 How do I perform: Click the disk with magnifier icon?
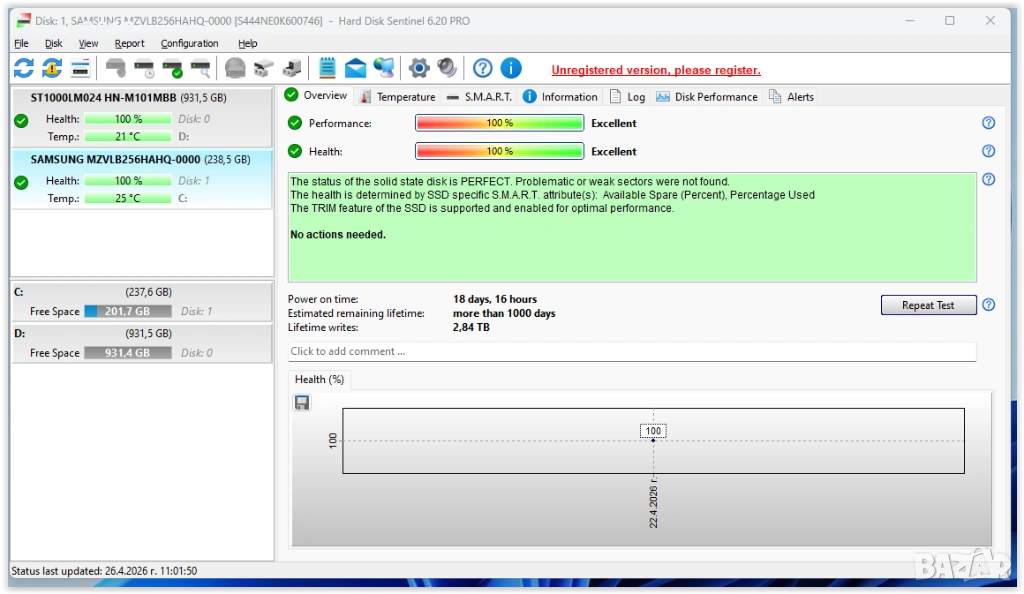pyautogui.click(x=201, y=68)
